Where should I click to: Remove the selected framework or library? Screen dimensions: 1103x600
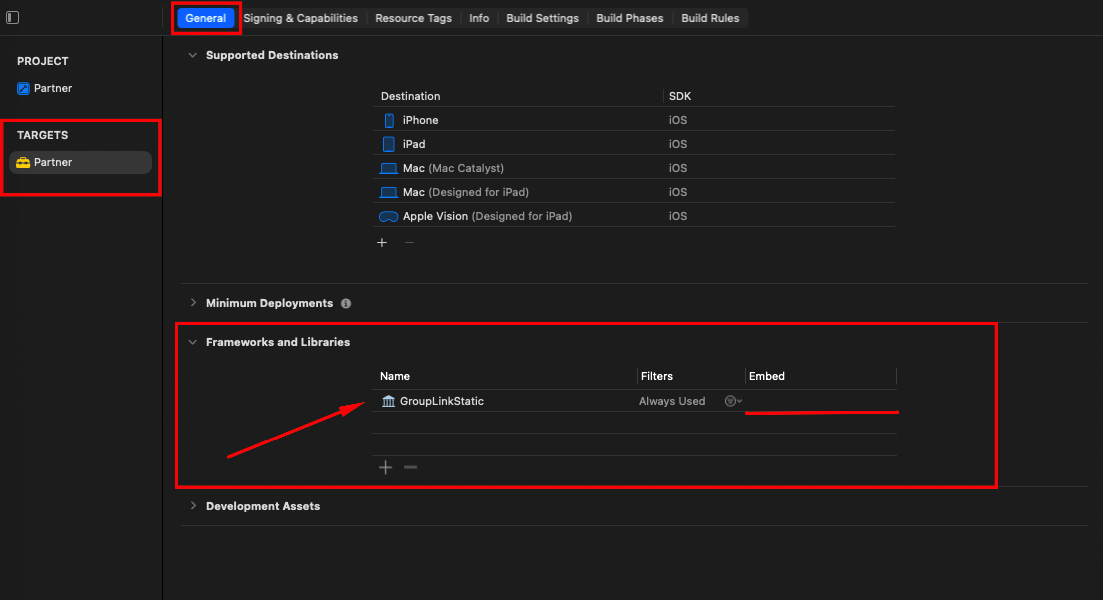411,467
